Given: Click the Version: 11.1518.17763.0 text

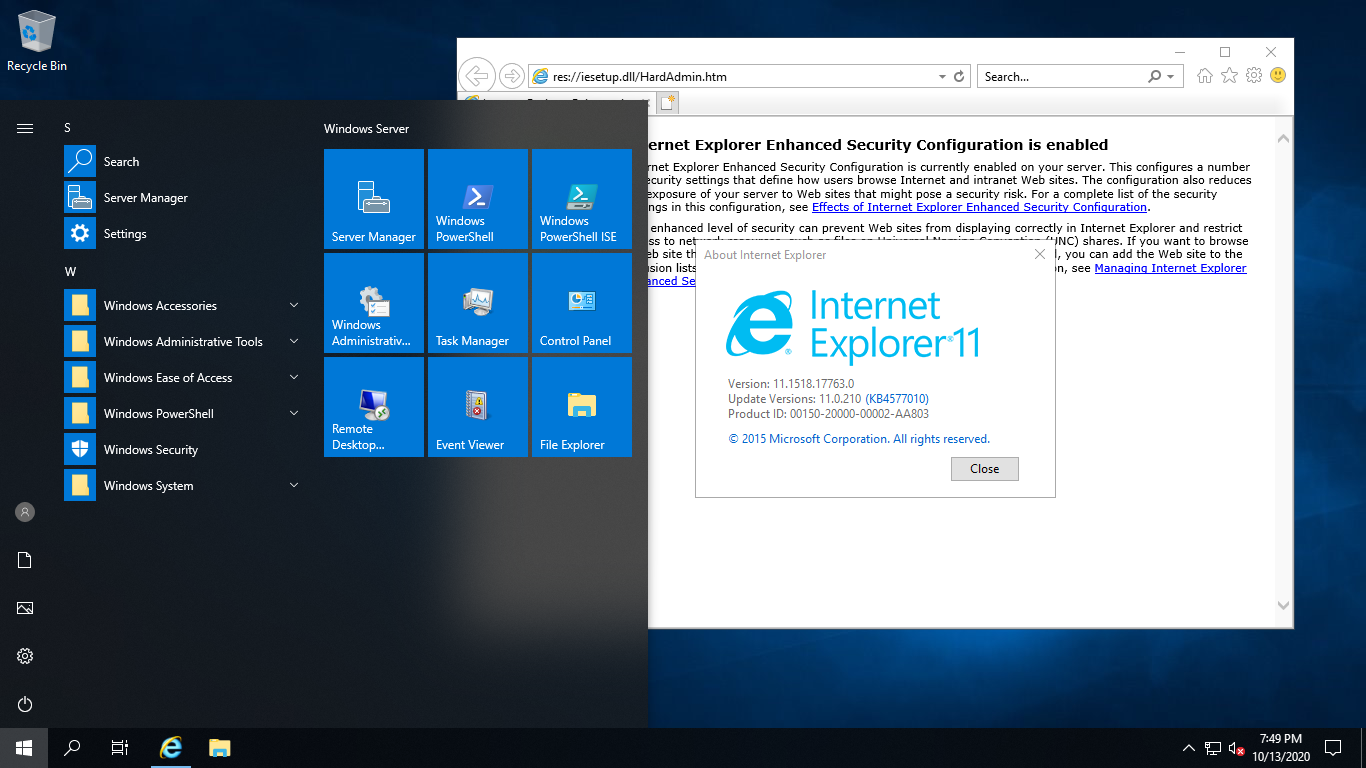Looking at the screenshot, I should [791, 384].
